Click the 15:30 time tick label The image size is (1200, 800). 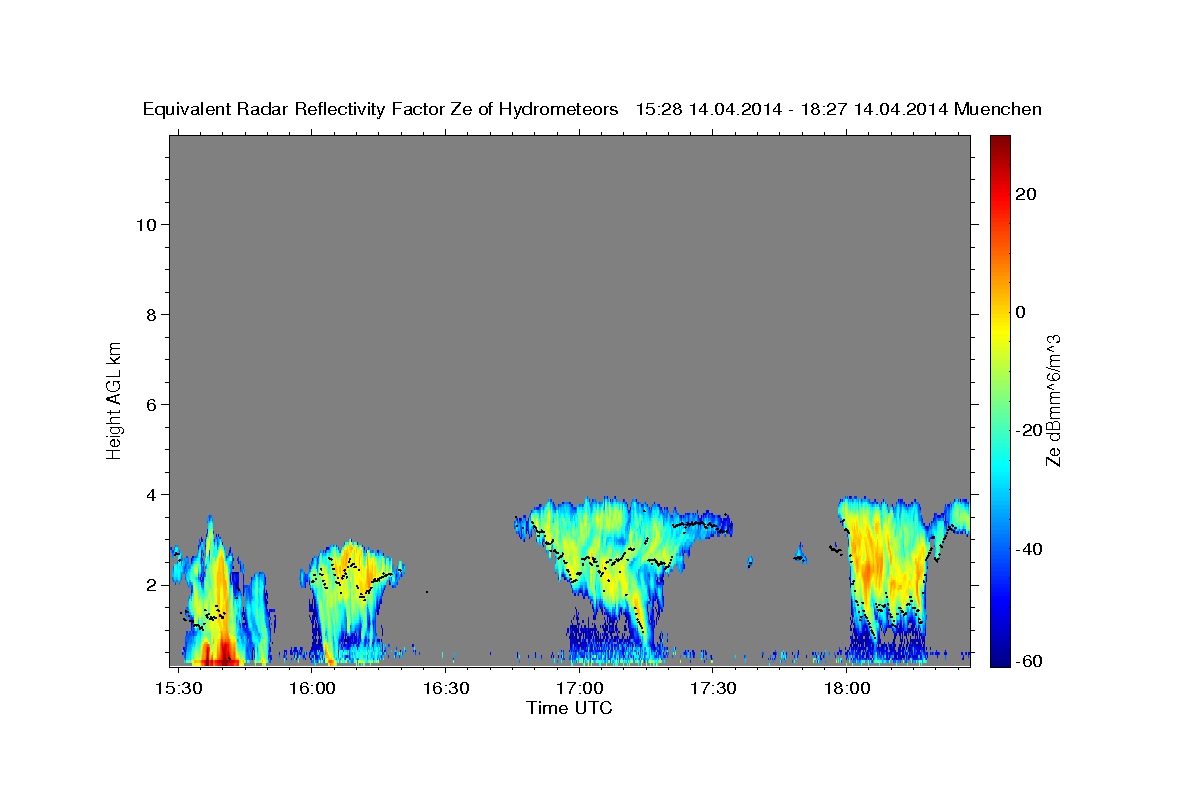[x=179, y=688]
